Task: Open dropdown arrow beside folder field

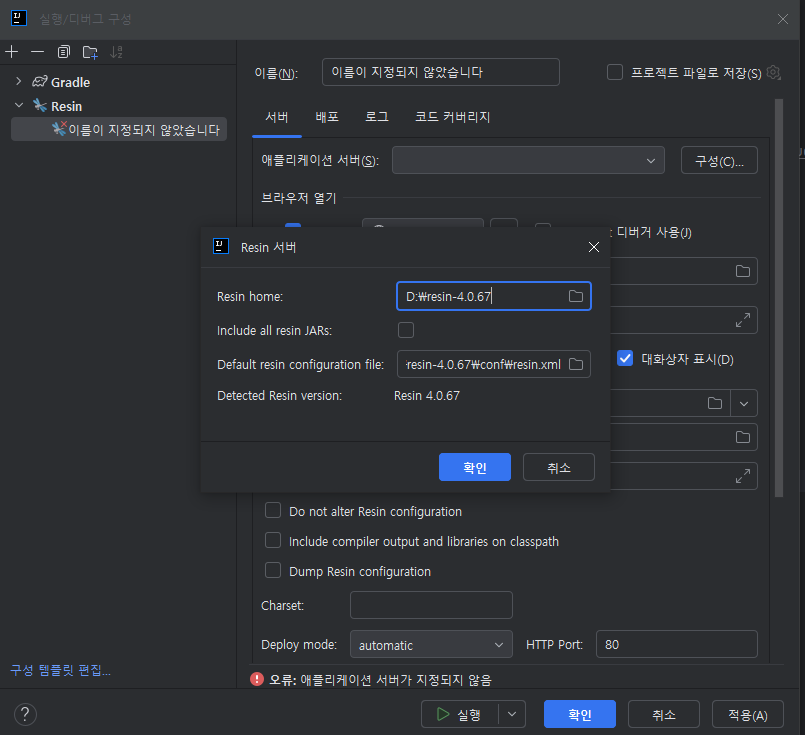Action: pos(744,403)
